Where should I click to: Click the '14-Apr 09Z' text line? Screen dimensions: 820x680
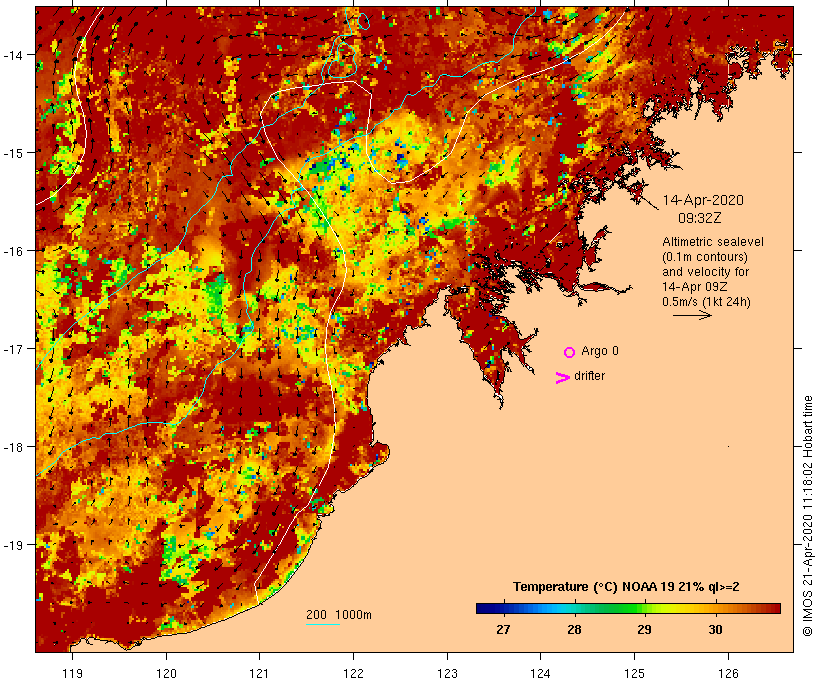pos(694,287)
